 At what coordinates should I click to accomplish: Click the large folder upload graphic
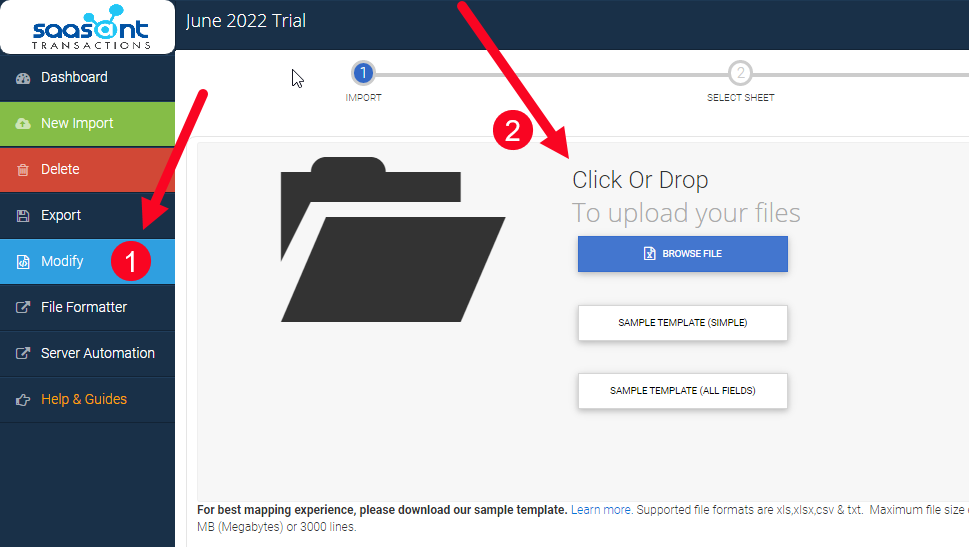coord(392,240)
